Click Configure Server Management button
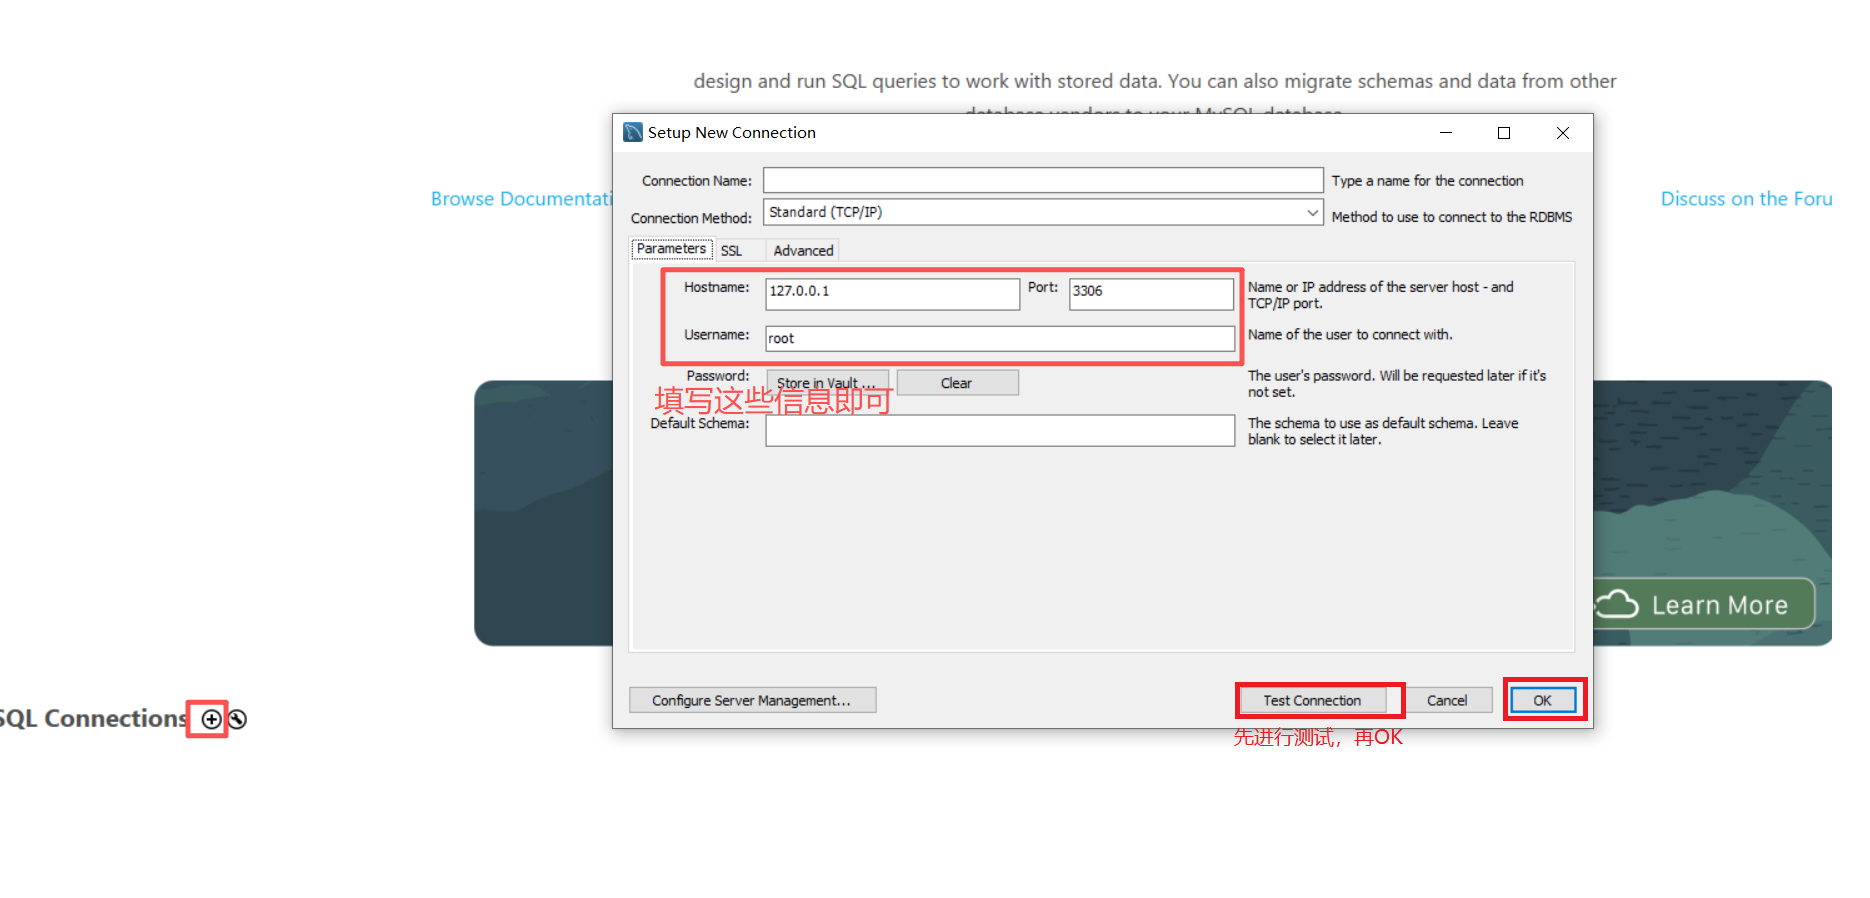1870x898 pixels. click(x=752, y=700)
